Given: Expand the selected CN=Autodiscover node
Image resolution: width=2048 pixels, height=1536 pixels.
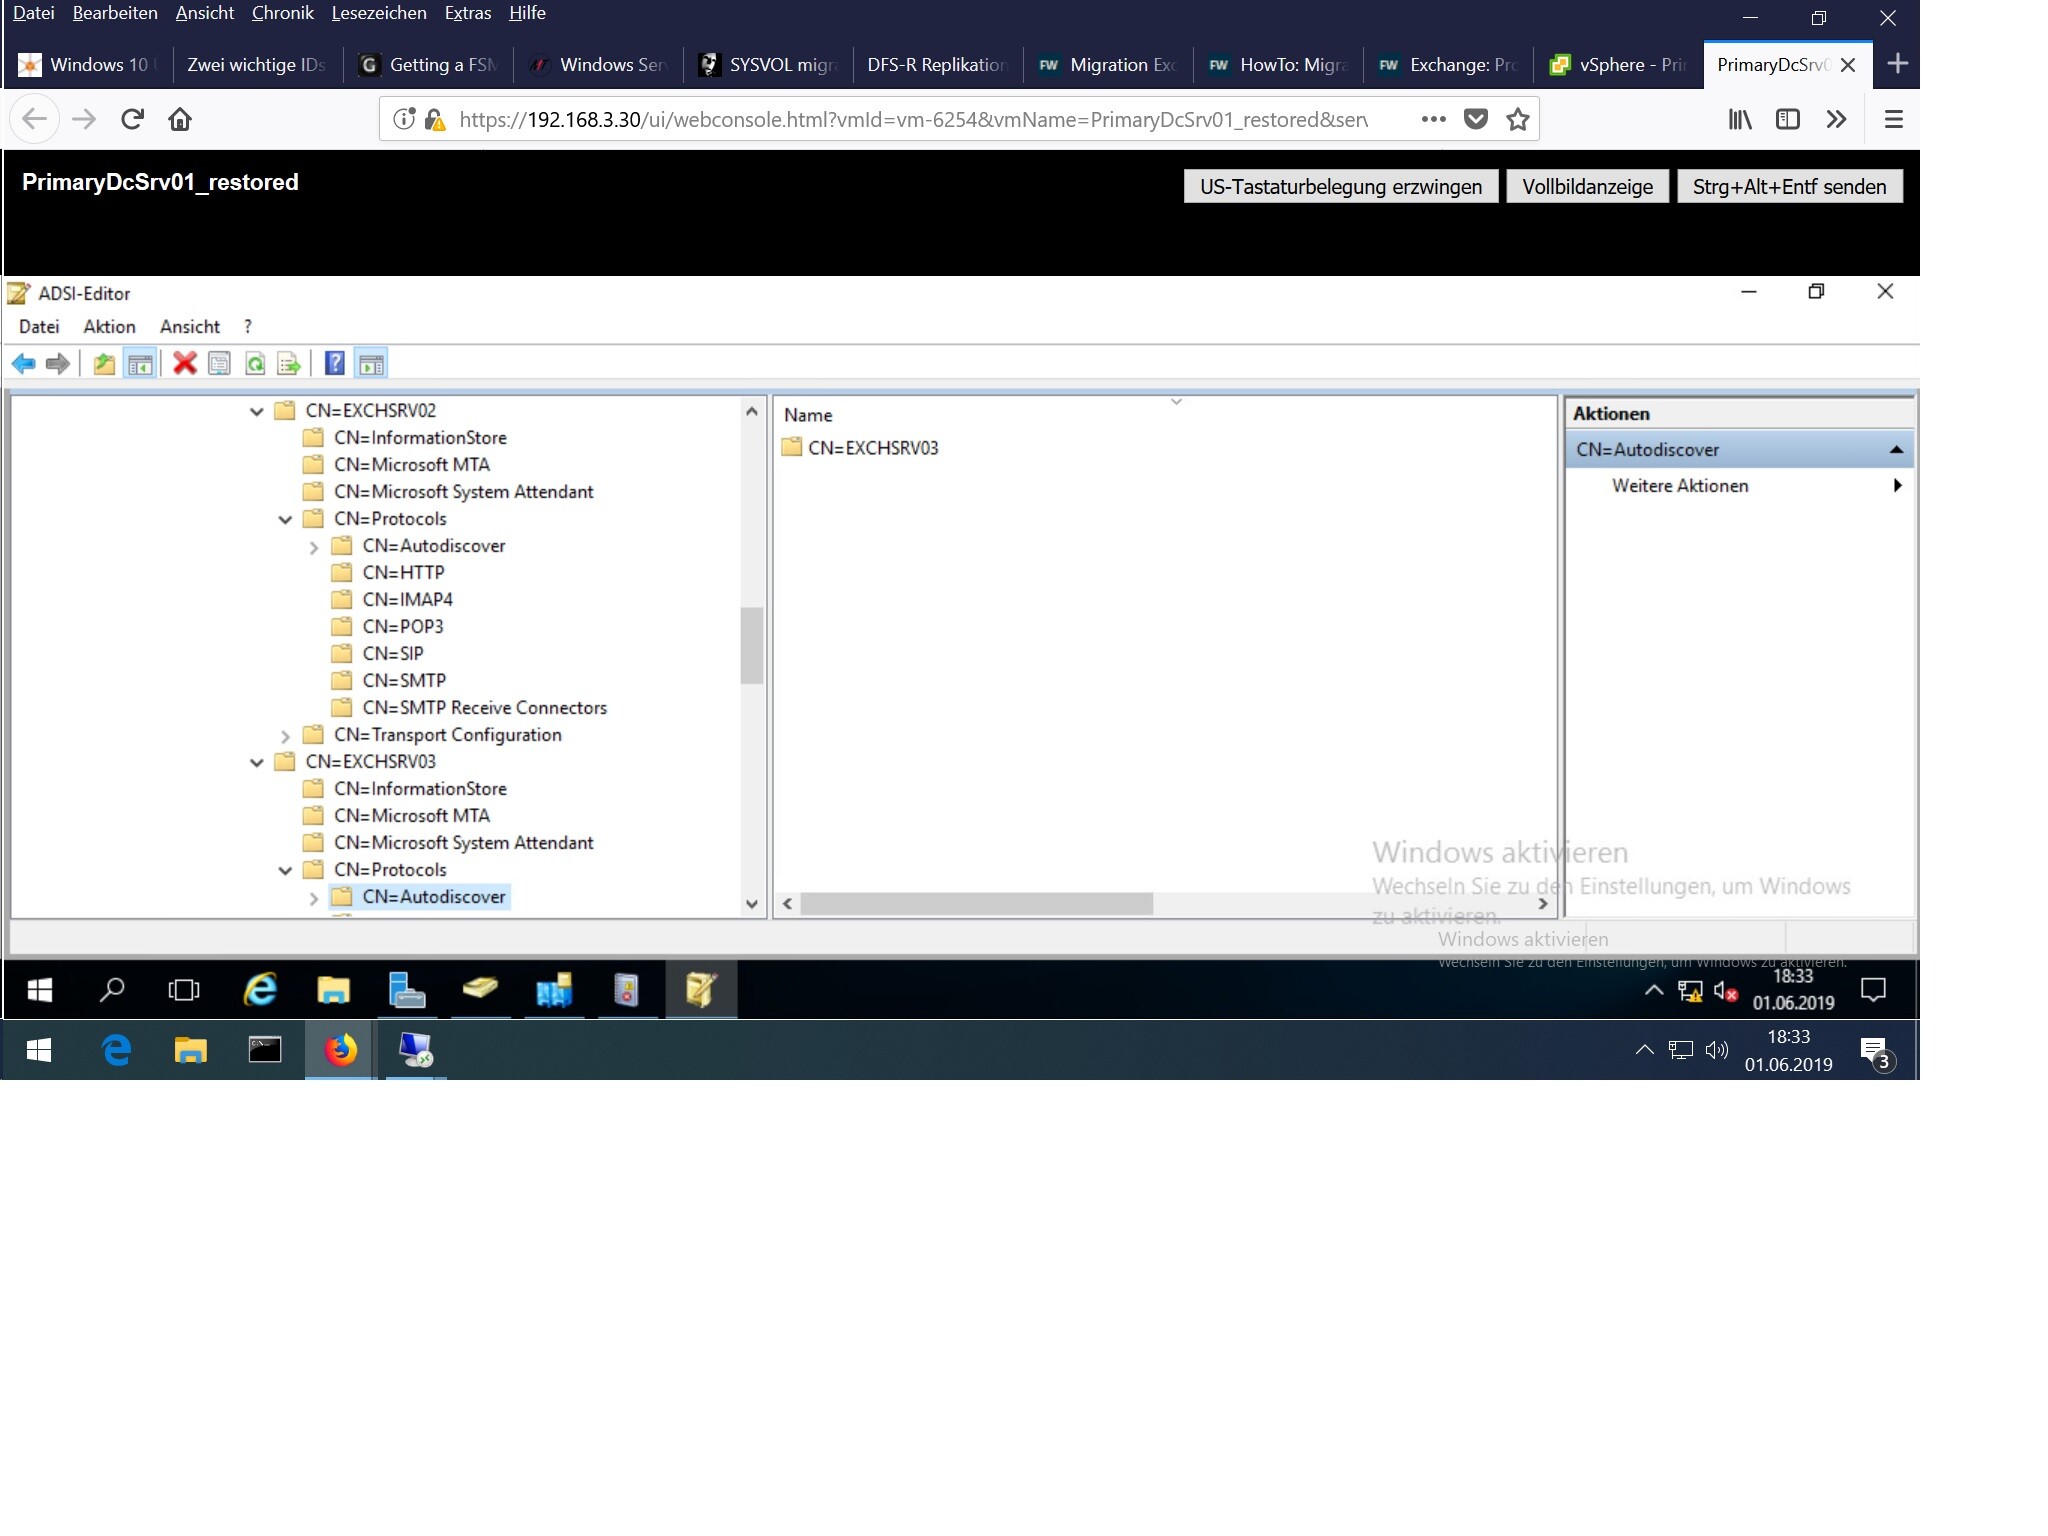Looking at the screenshot, I should tap(313, 898).
